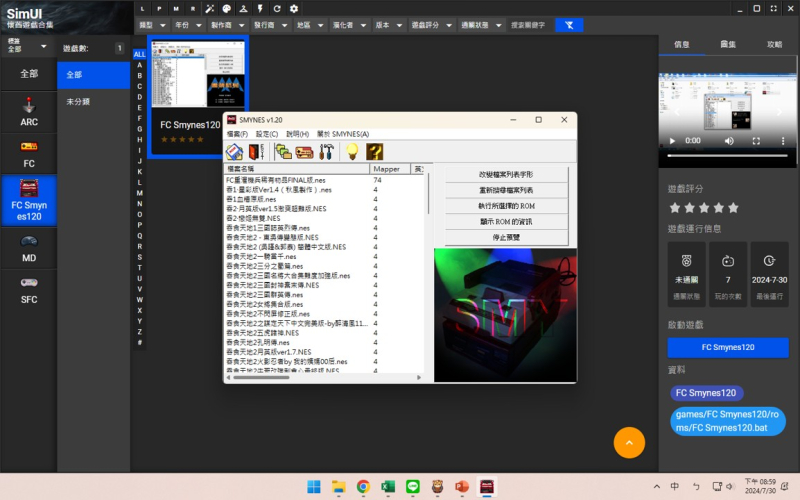Screen dimensions: 800x500
Task: Click the P toolbar button
Action: [159, 9]
